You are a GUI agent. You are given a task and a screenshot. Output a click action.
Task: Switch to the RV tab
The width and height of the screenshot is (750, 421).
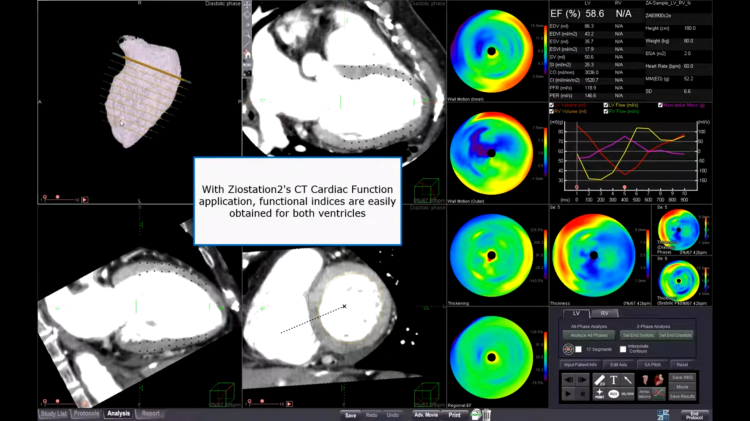[x=604, y=313]
